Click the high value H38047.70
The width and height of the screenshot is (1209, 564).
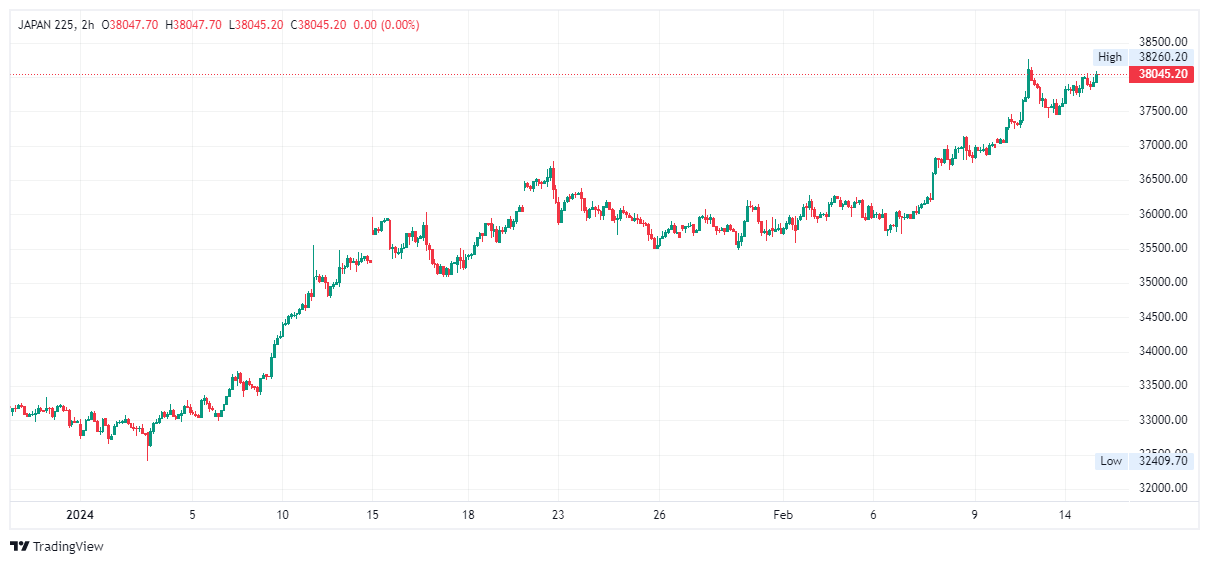197,25
